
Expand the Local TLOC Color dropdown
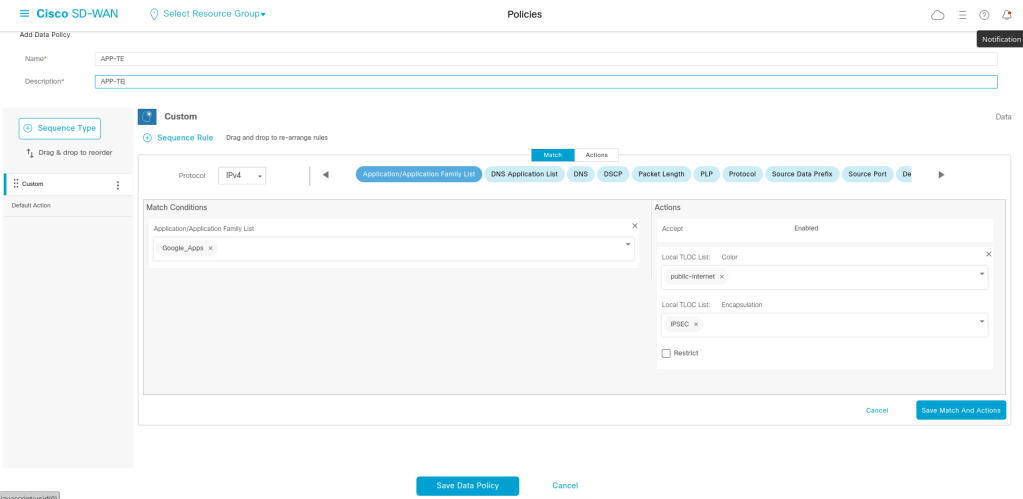982,274
